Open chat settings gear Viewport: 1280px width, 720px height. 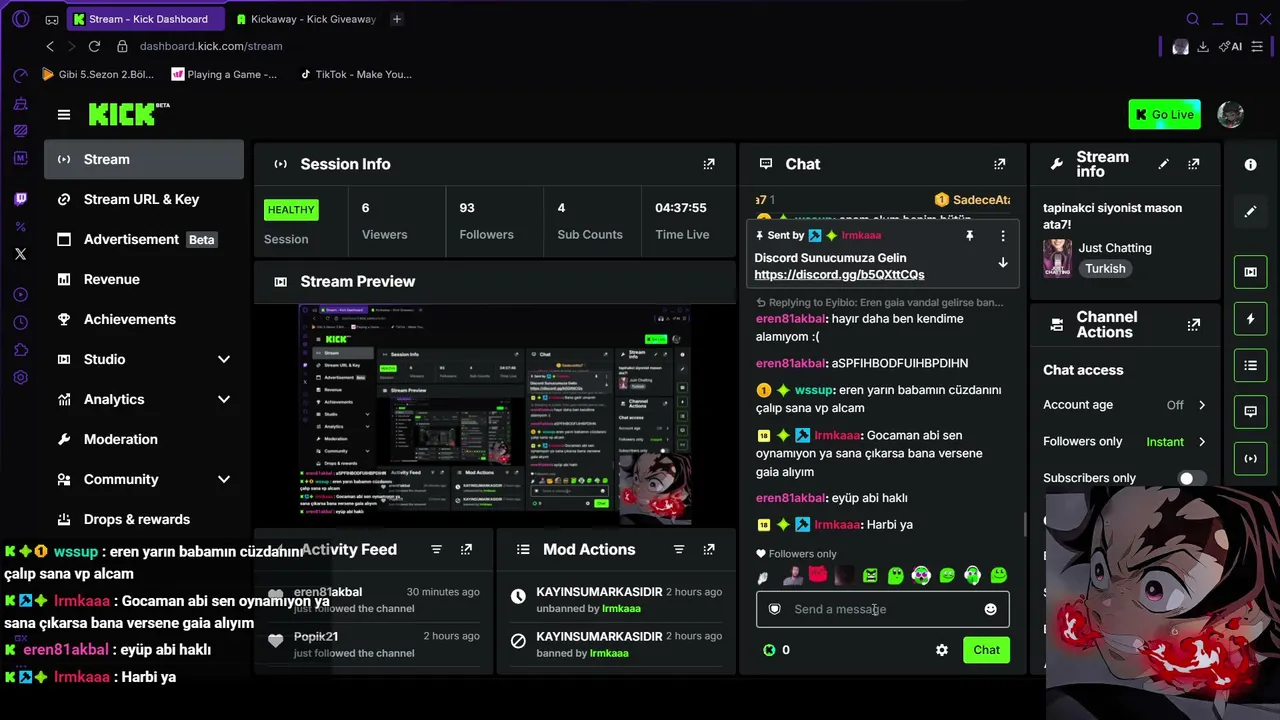pyautogui.click(x=941, y=650)
